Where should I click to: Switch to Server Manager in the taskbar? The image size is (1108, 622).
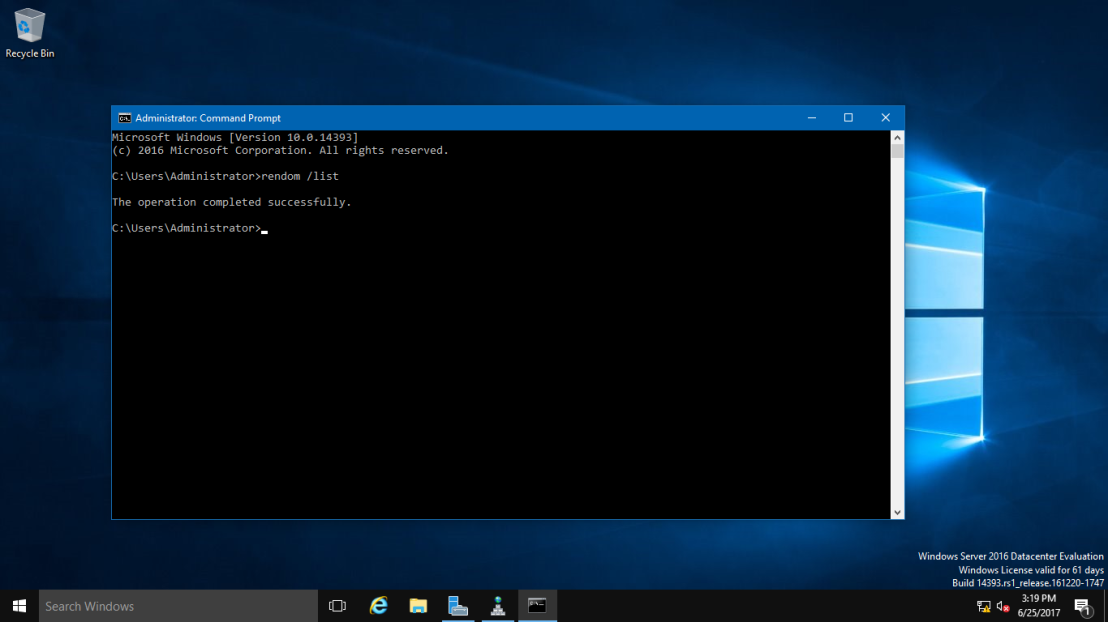pyautogui.click(x=458, y=606)
